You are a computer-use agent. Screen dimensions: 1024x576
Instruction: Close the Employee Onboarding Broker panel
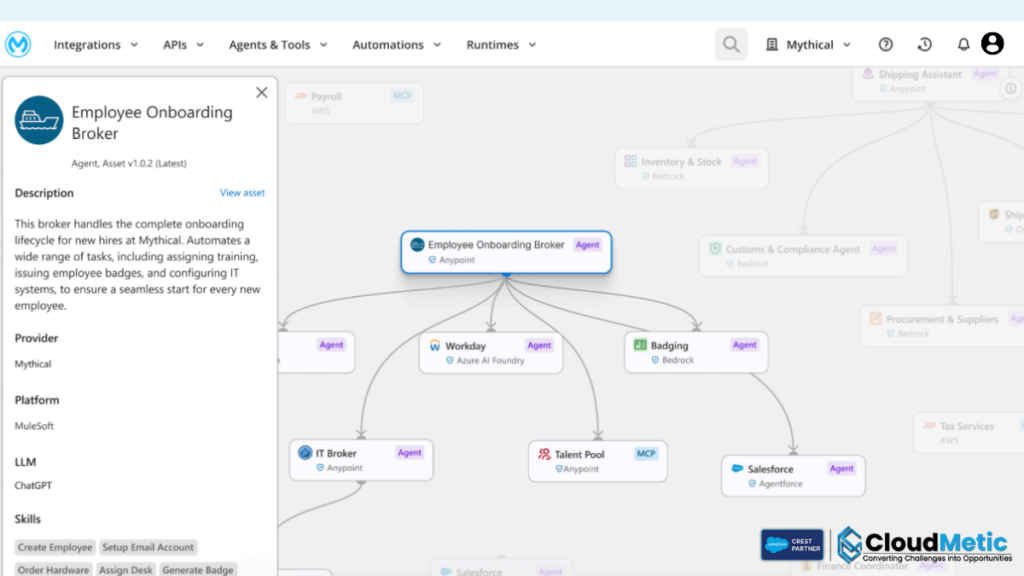pos(262,93)
